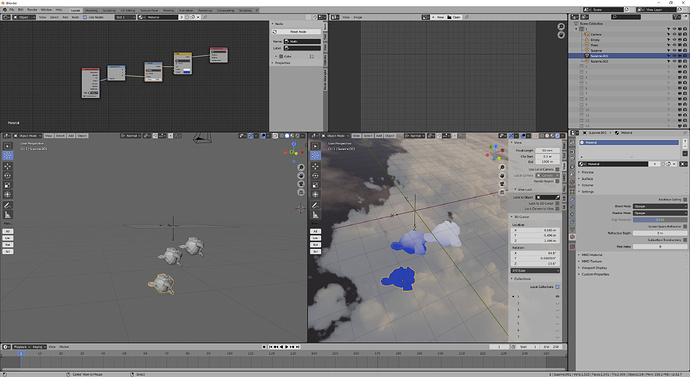Open the outliner filter funnel icon
Screen dimensions: 690x377
coord(677,17)
